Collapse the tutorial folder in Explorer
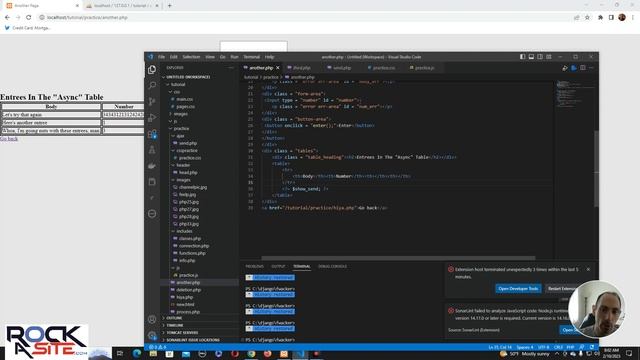The height and width of the screenshot is (360, 640). point(178,84)
